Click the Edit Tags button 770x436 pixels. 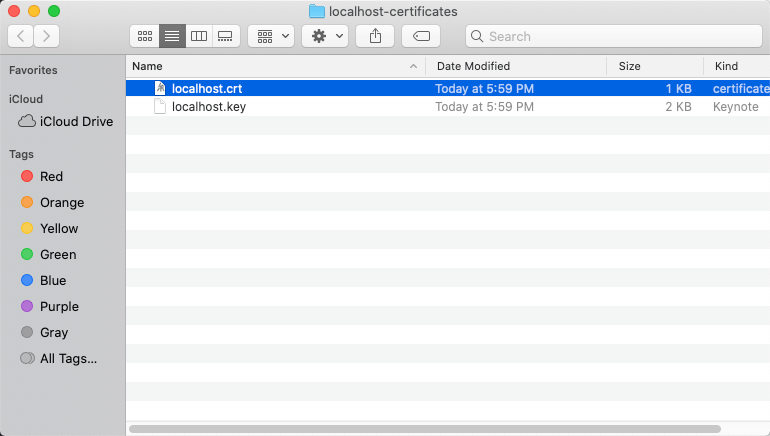coord(421,36)
